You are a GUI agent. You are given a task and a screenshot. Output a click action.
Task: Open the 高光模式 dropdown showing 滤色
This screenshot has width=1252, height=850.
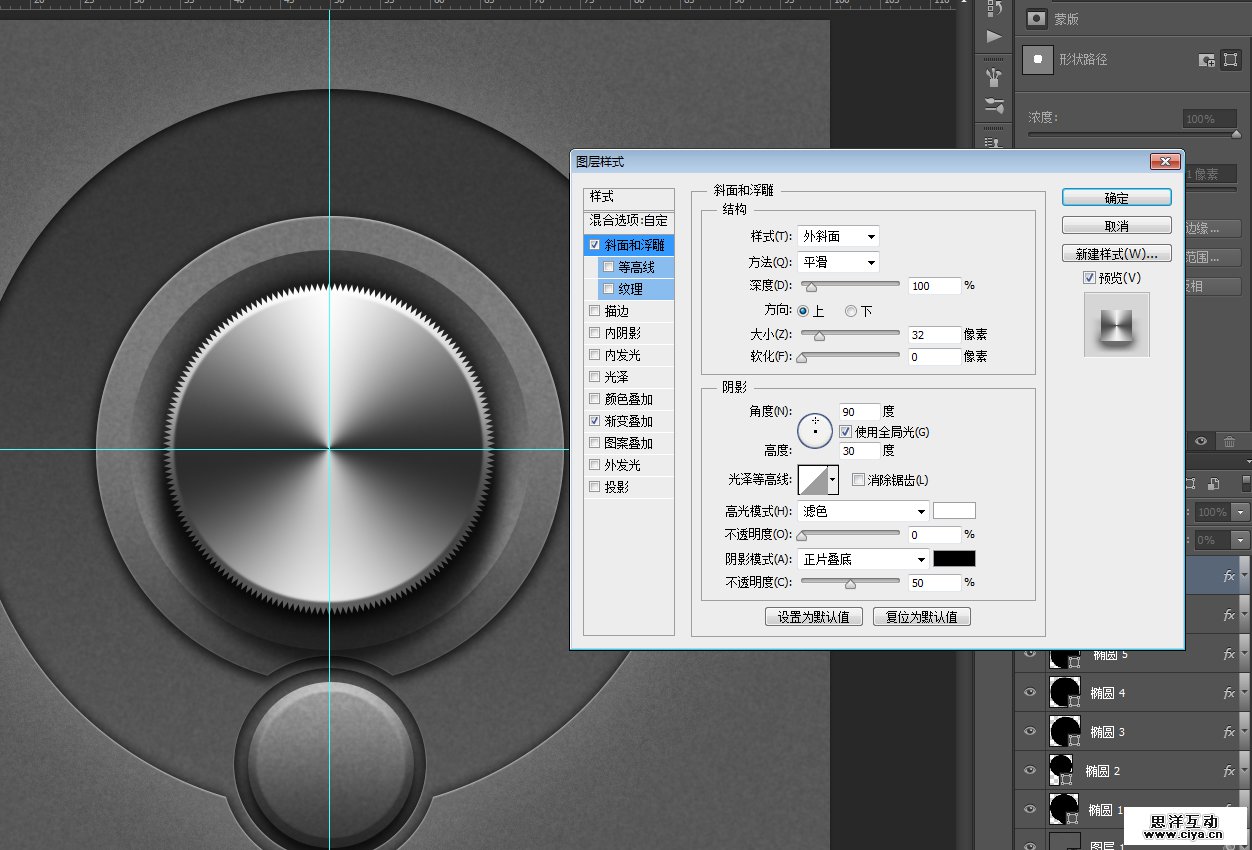pos(863,511)
